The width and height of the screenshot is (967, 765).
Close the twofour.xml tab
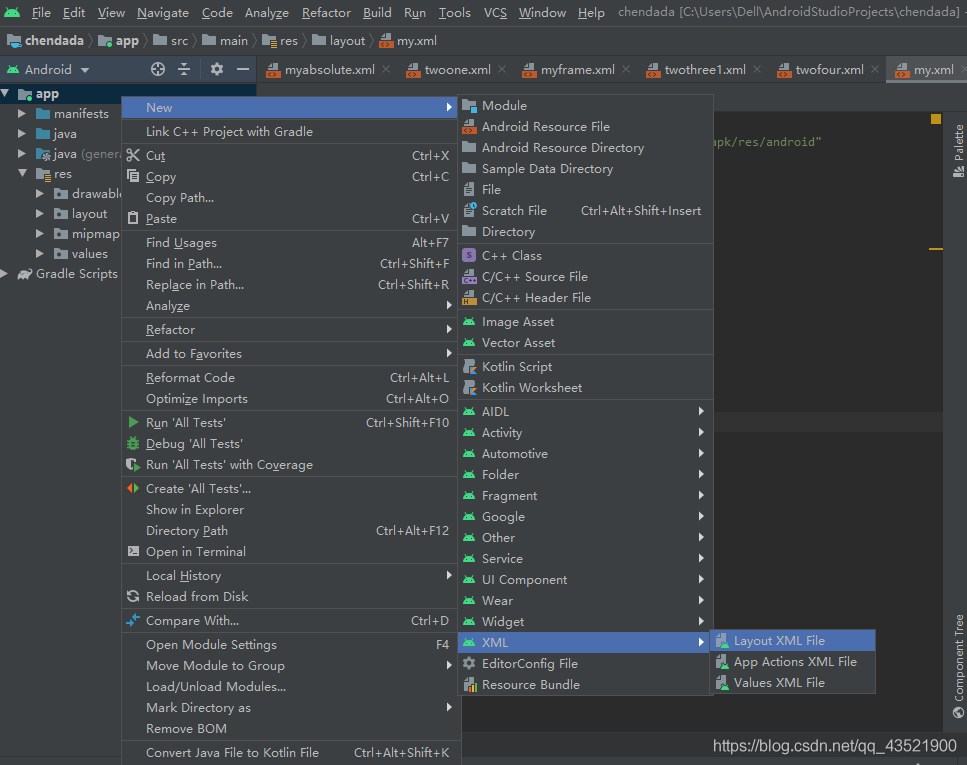click(875, 69)
